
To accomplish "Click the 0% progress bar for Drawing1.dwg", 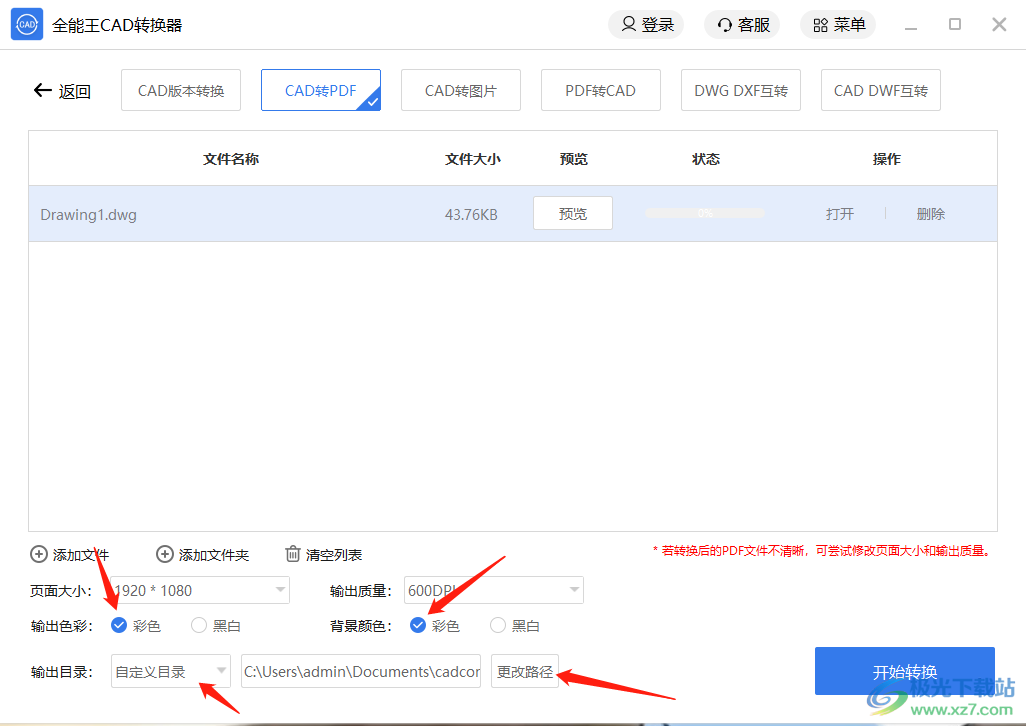I will click(x=705, y=213).
